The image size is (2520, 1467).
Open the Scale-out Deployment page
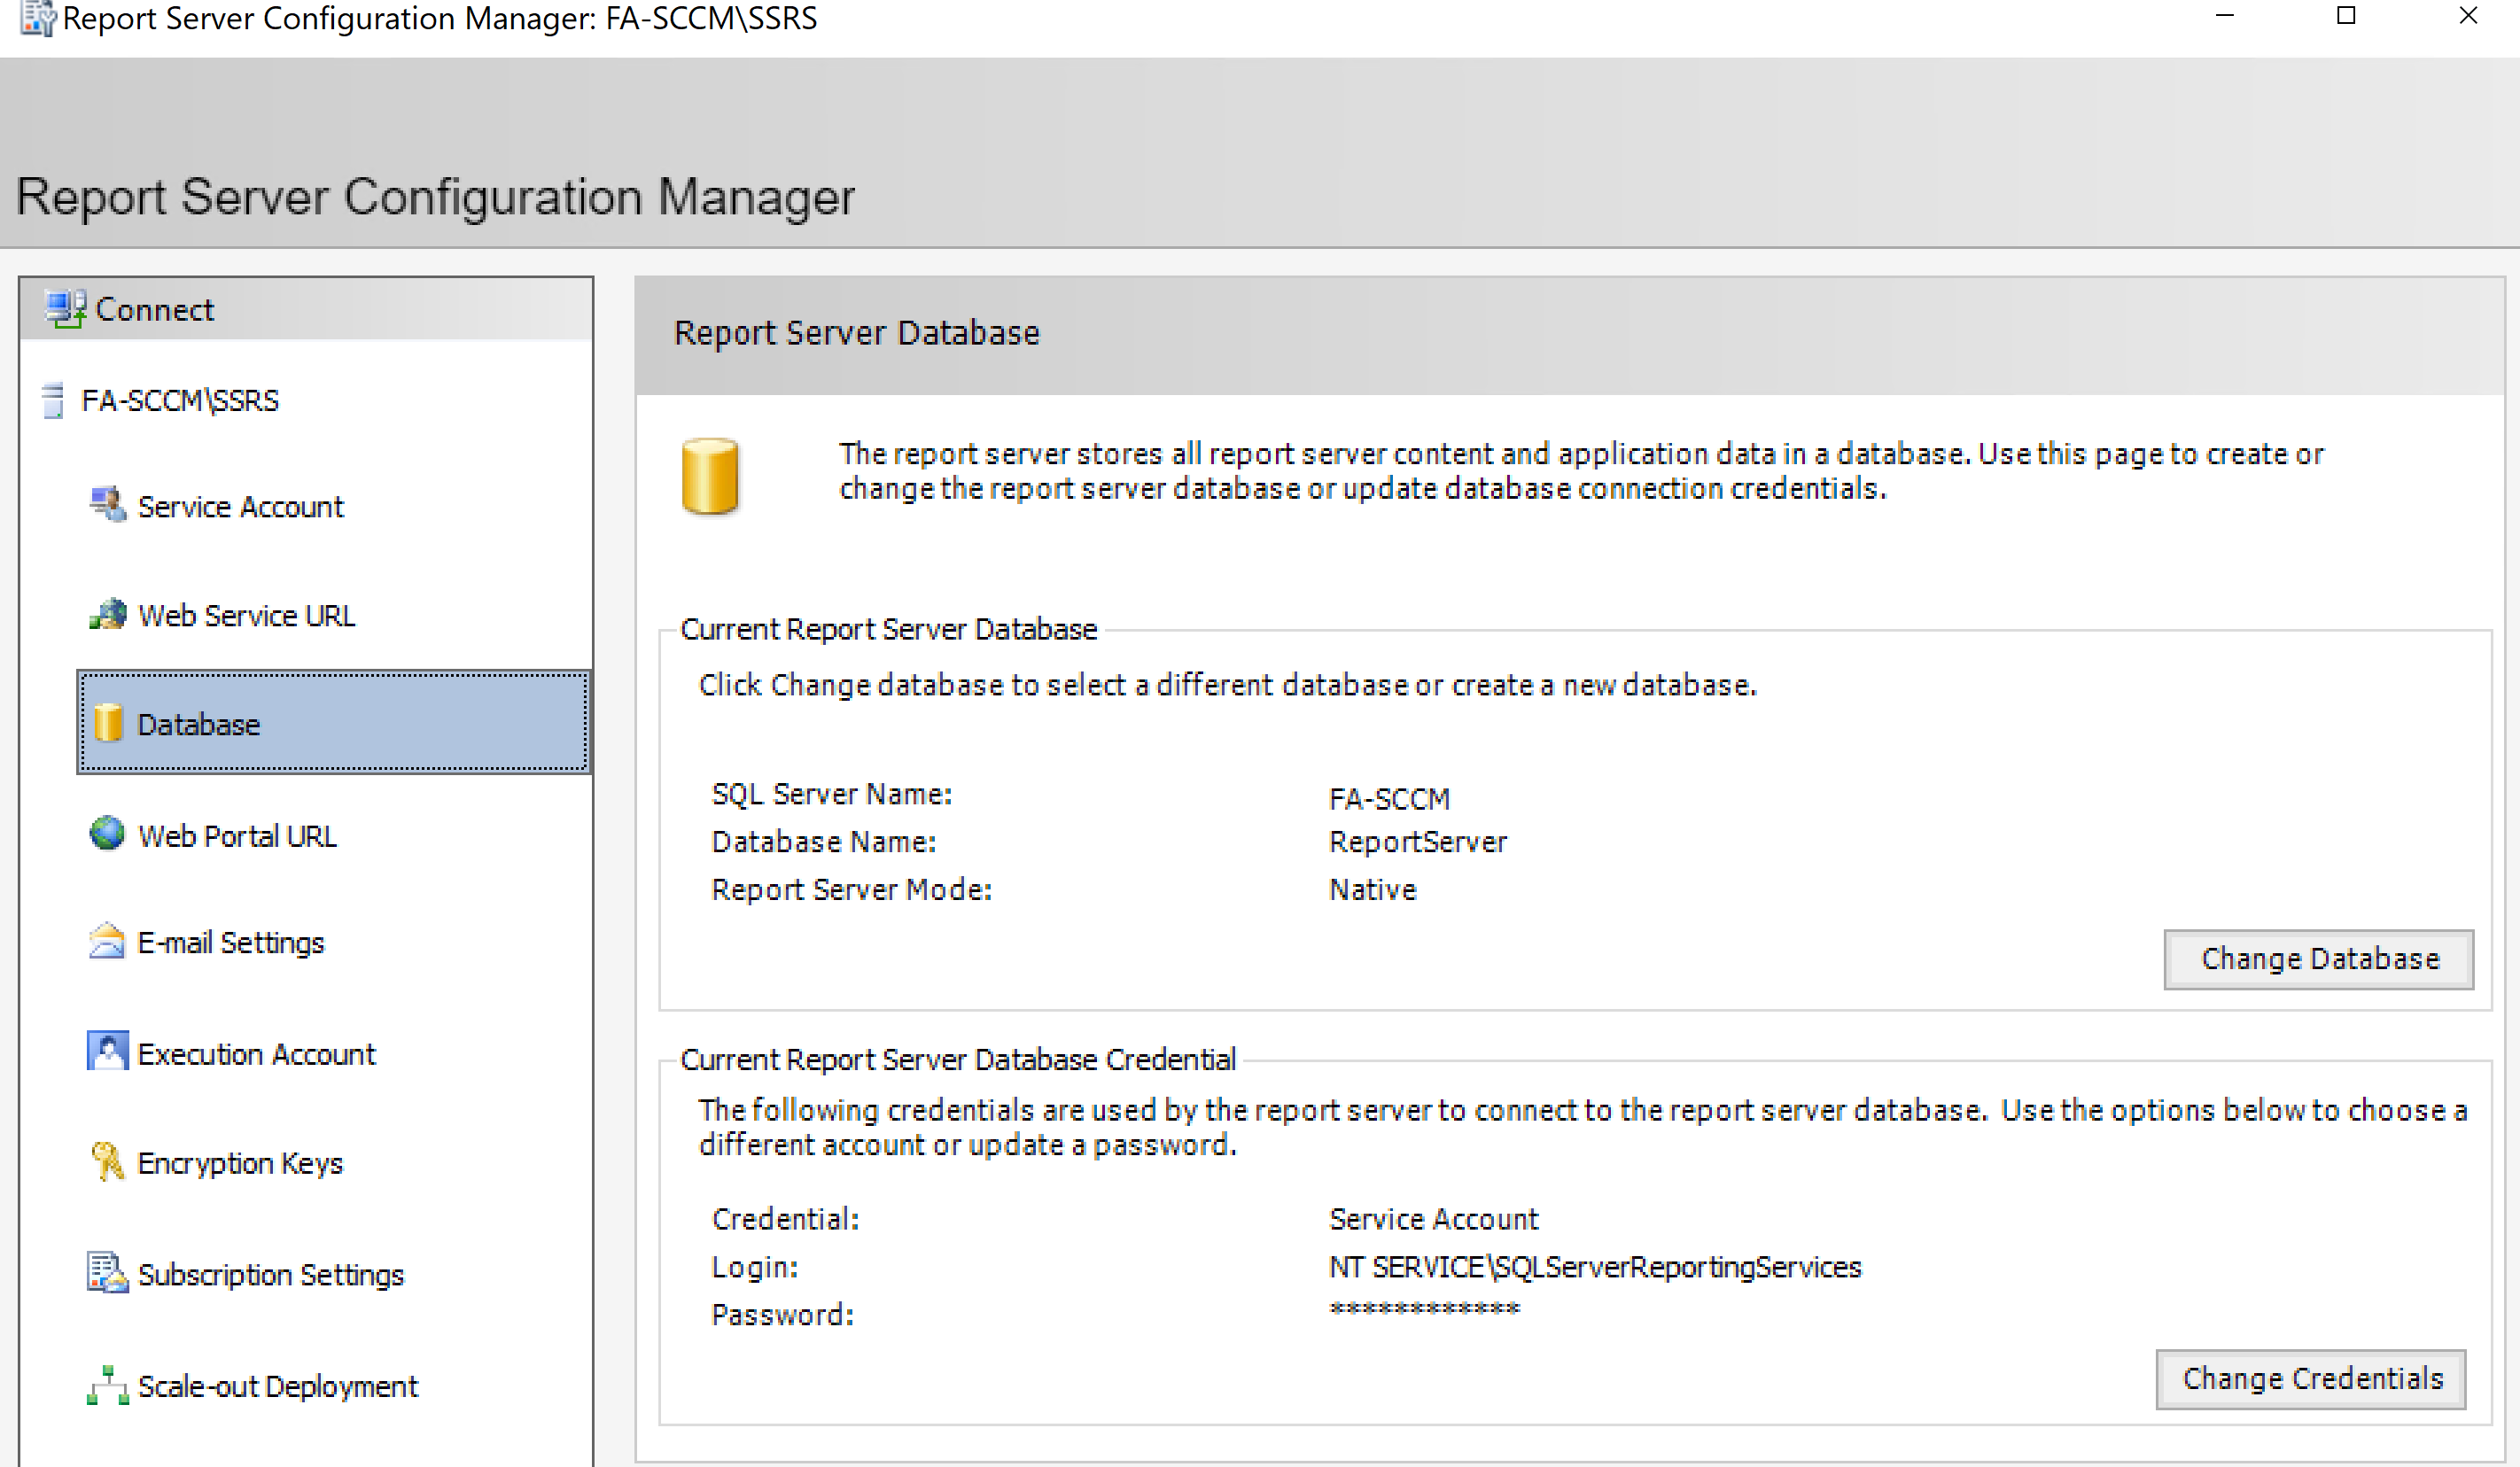click(278, 1387)
